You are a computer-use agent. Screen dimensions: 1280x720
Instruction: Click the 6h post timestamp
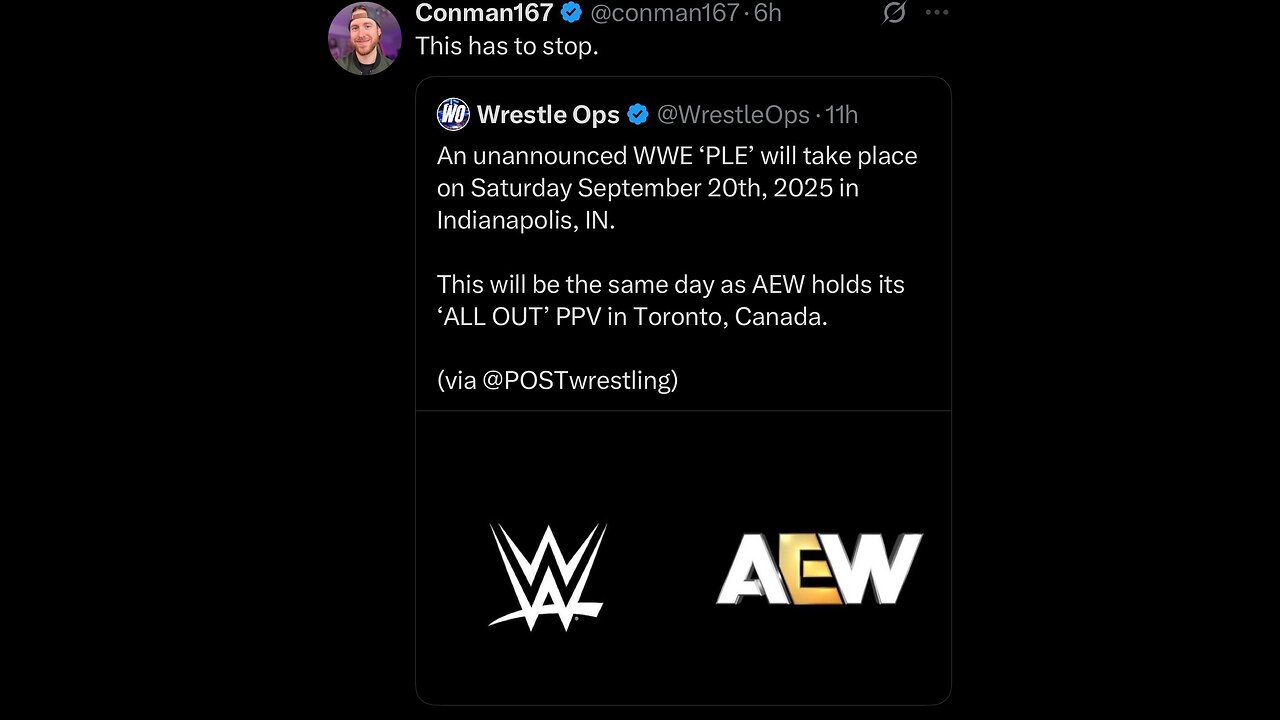767,13
